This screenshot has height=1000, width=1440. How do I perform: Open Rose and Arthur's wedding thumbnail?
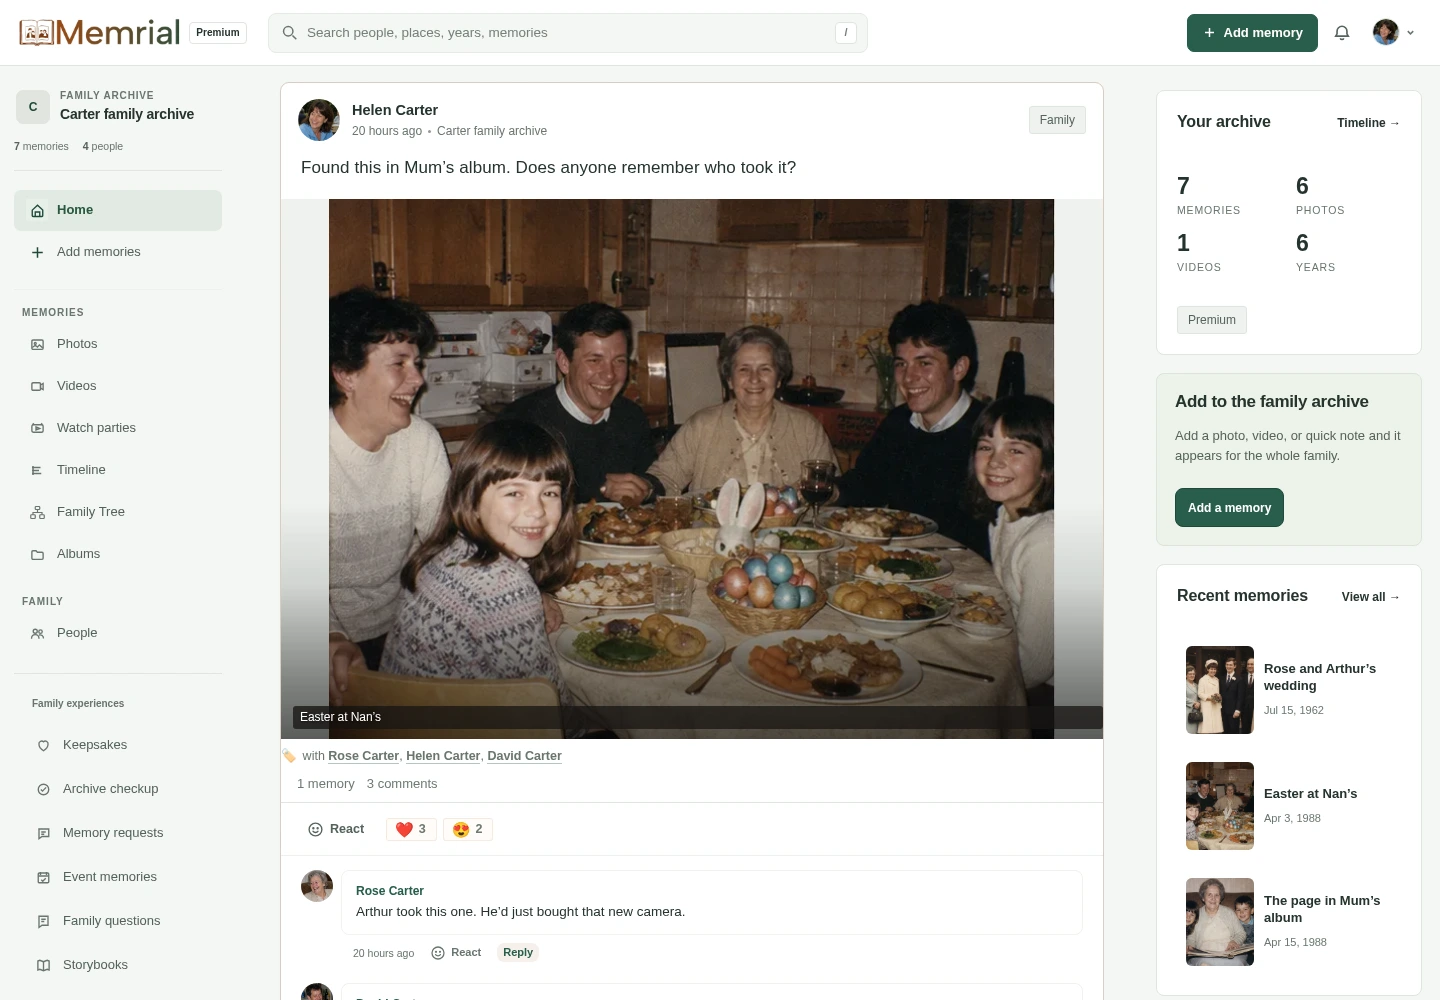pyautogui.click(x=1220, y=690)
